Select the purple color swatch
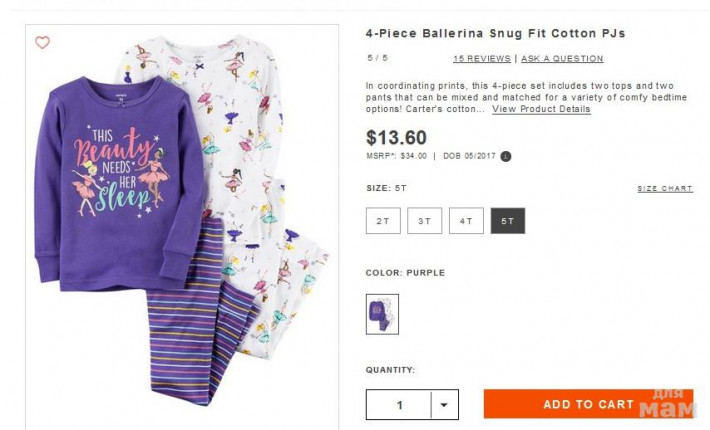710x430 pixels. (382, 313)
